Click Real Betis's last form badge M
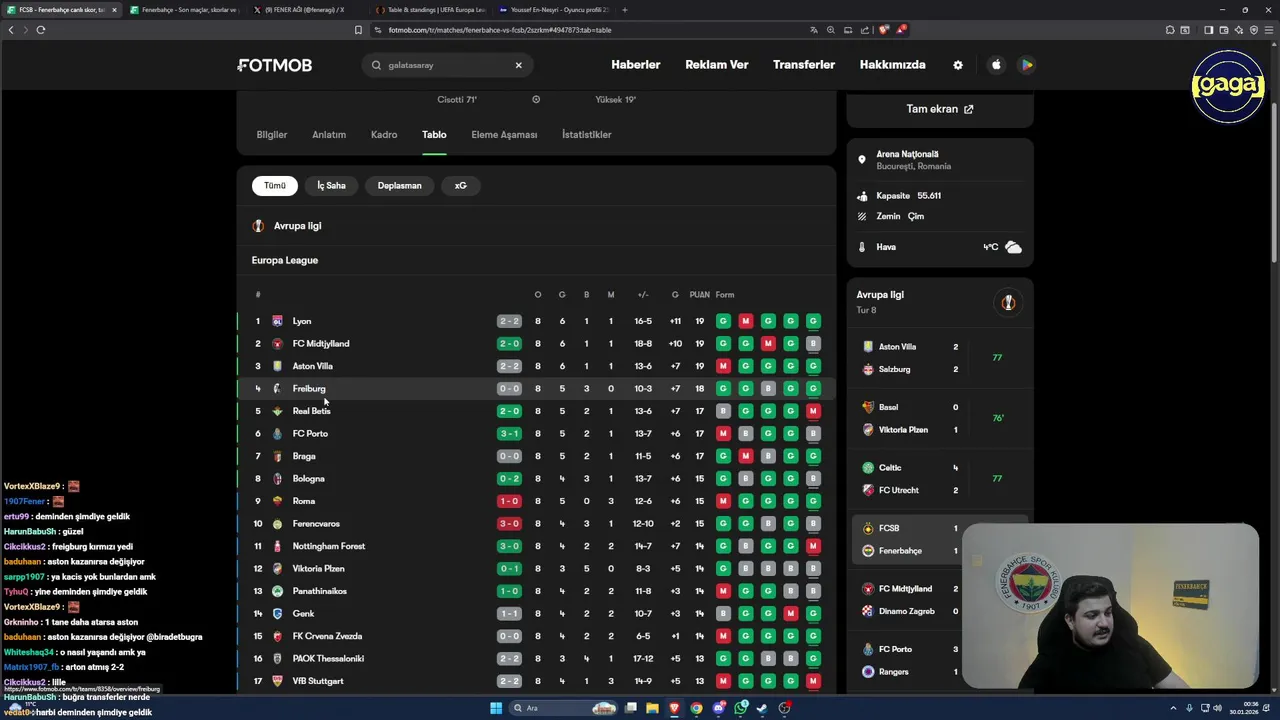Screen dimensions: 1280x720 pyautogui.click(x=813, y=411)
